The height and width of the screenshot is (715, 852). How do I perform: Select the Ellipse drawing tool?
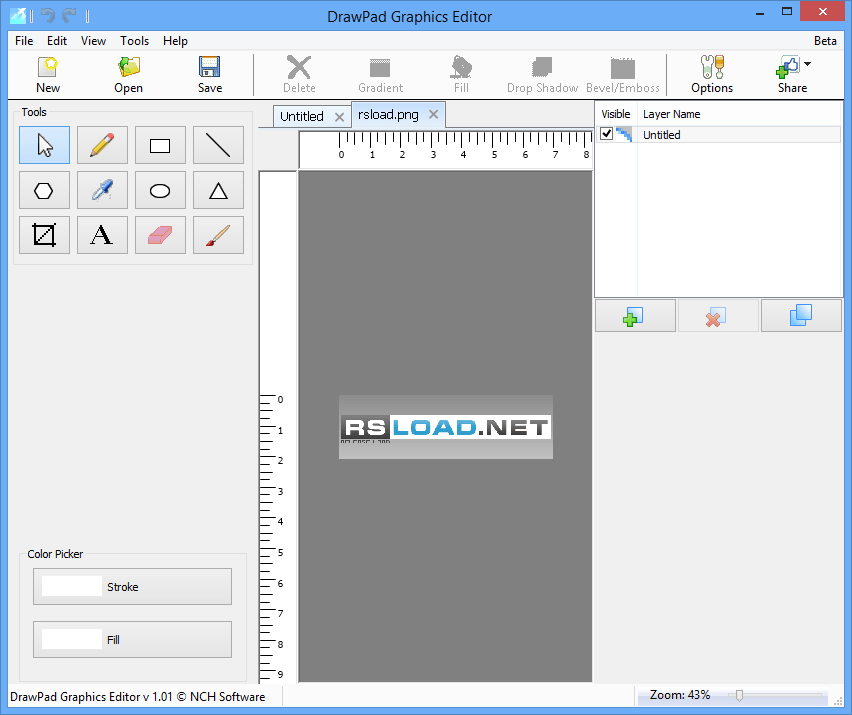tap(160, 190)
